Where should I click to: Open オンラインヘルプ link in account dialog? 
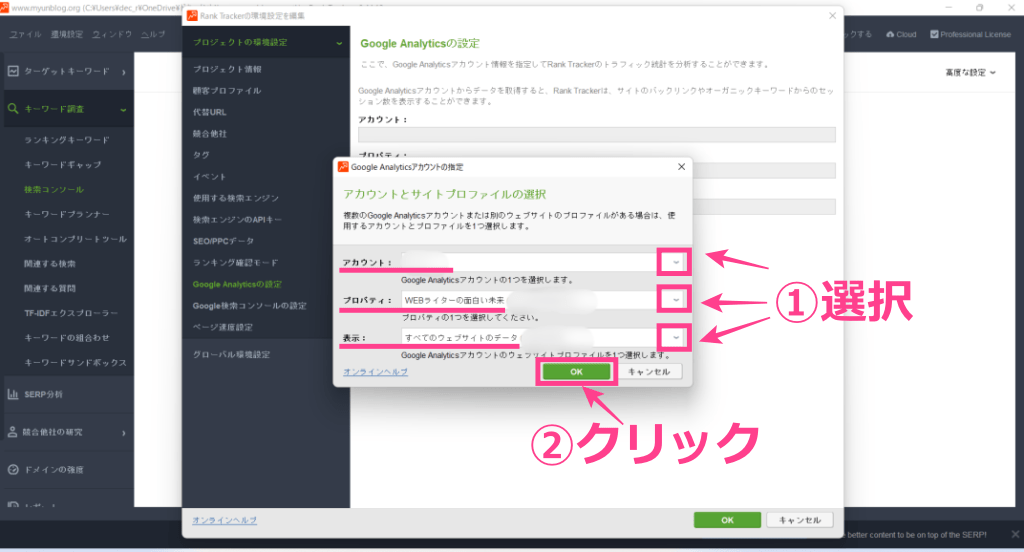click(376, 372)
